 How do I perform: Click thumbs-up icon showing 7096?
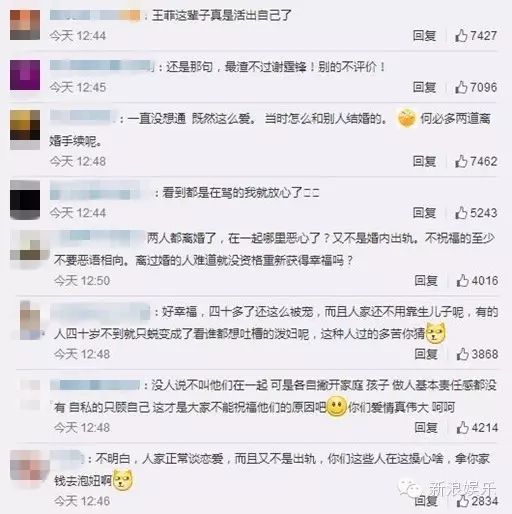[x=461, y=87]
